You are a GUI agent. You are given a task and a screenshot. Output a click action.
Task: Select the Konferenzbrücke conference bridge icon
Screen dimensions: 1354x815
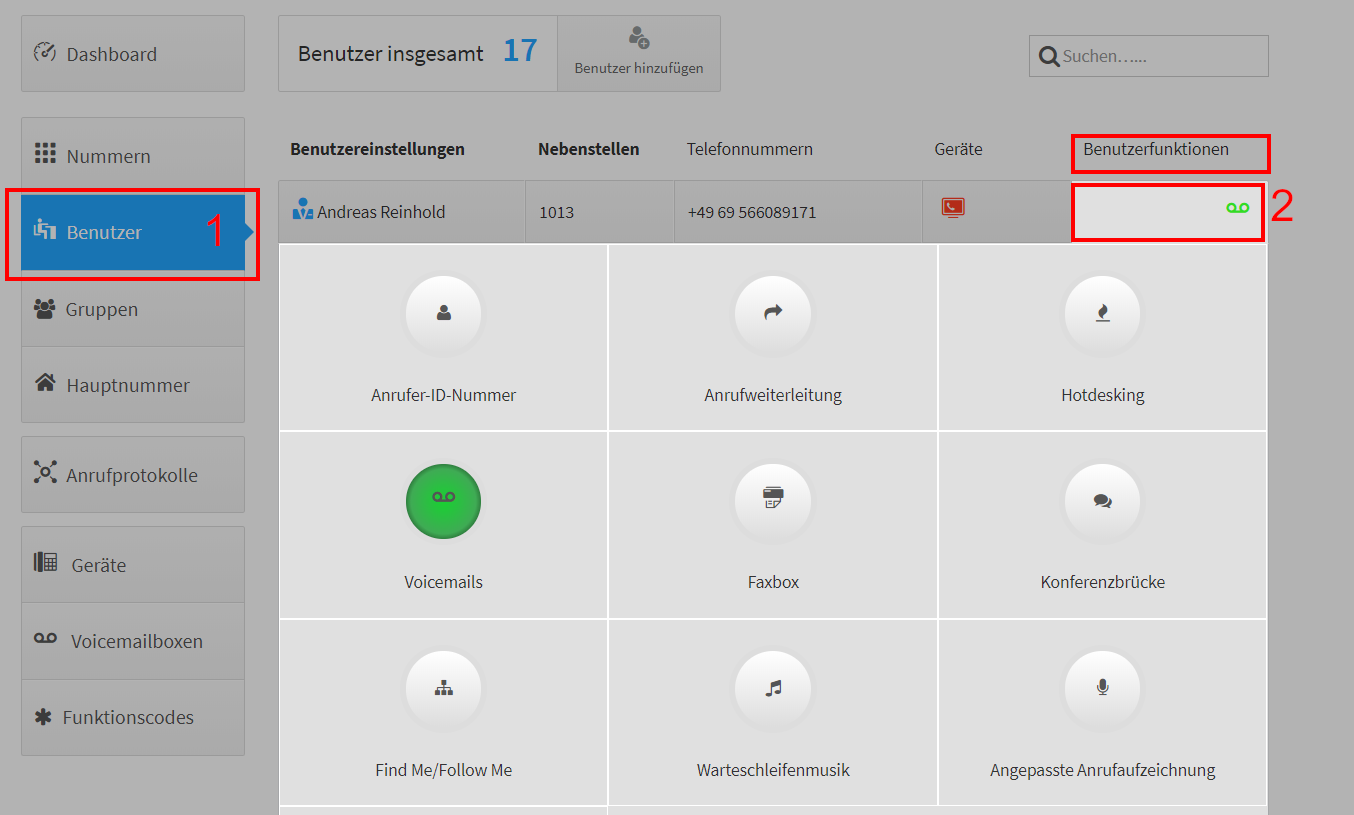(x=1102, y=501)
